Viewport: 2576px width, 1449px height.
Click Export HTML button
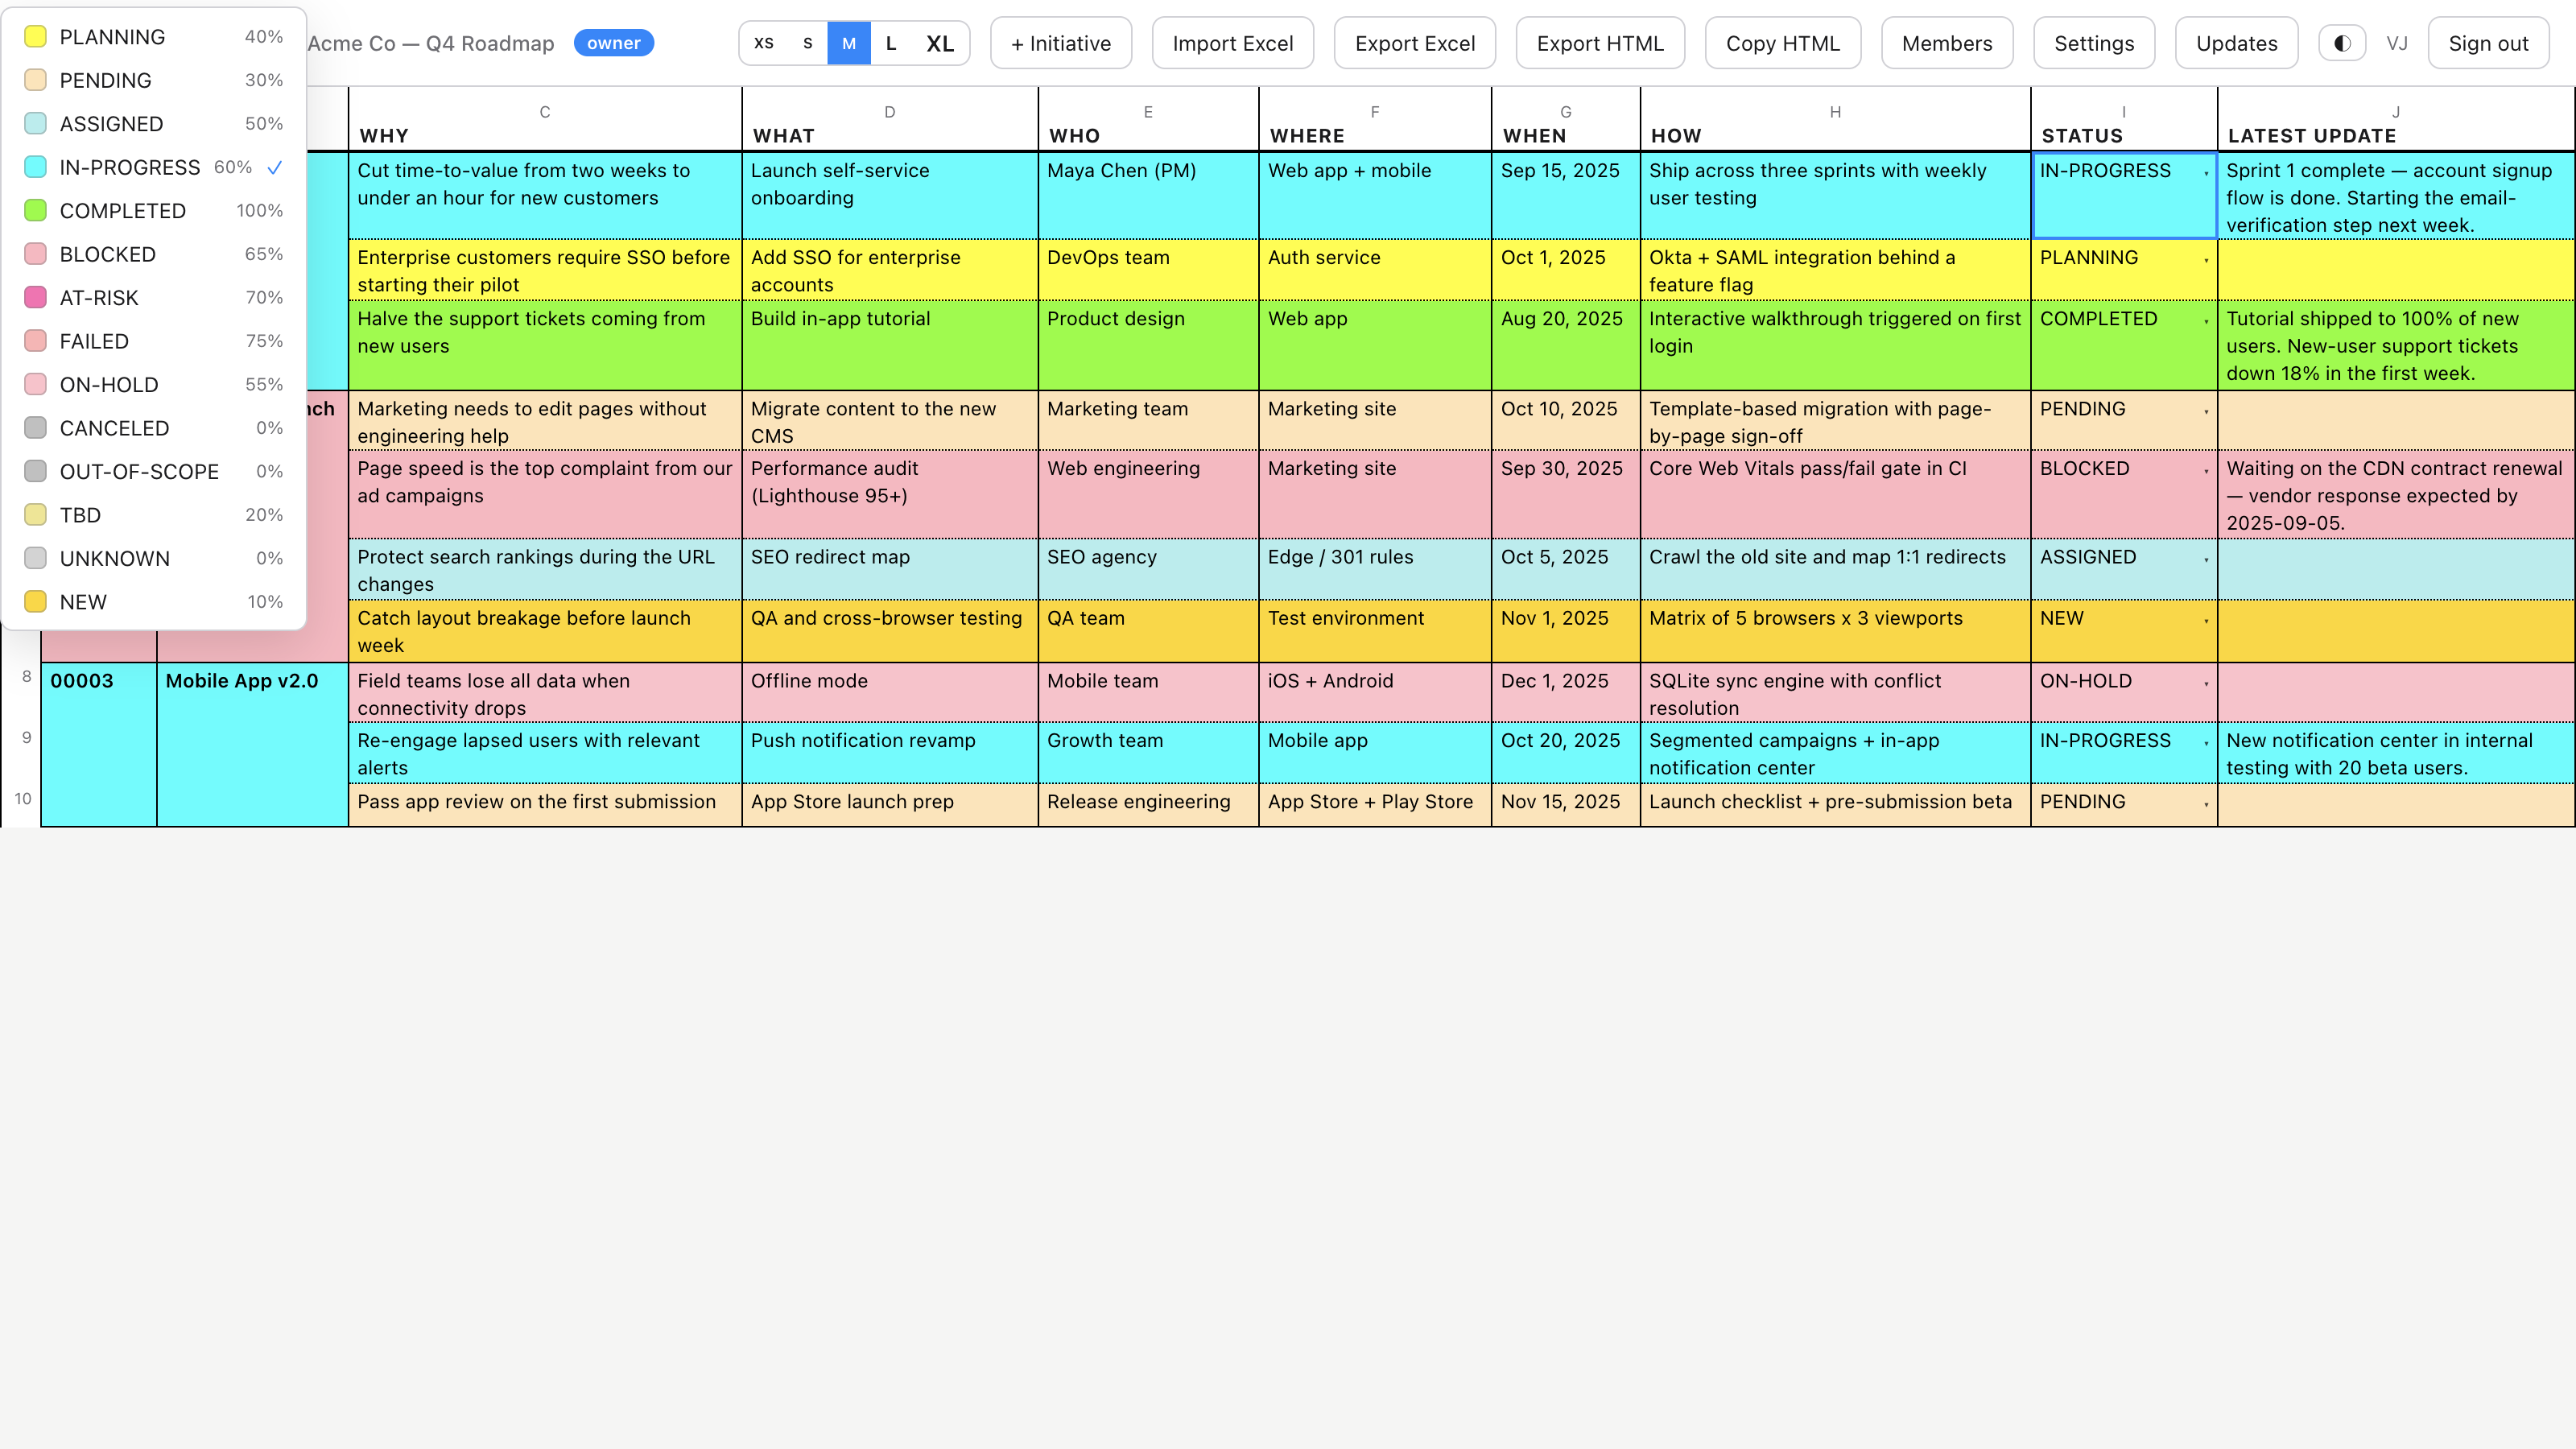(x=1600, y=43)
